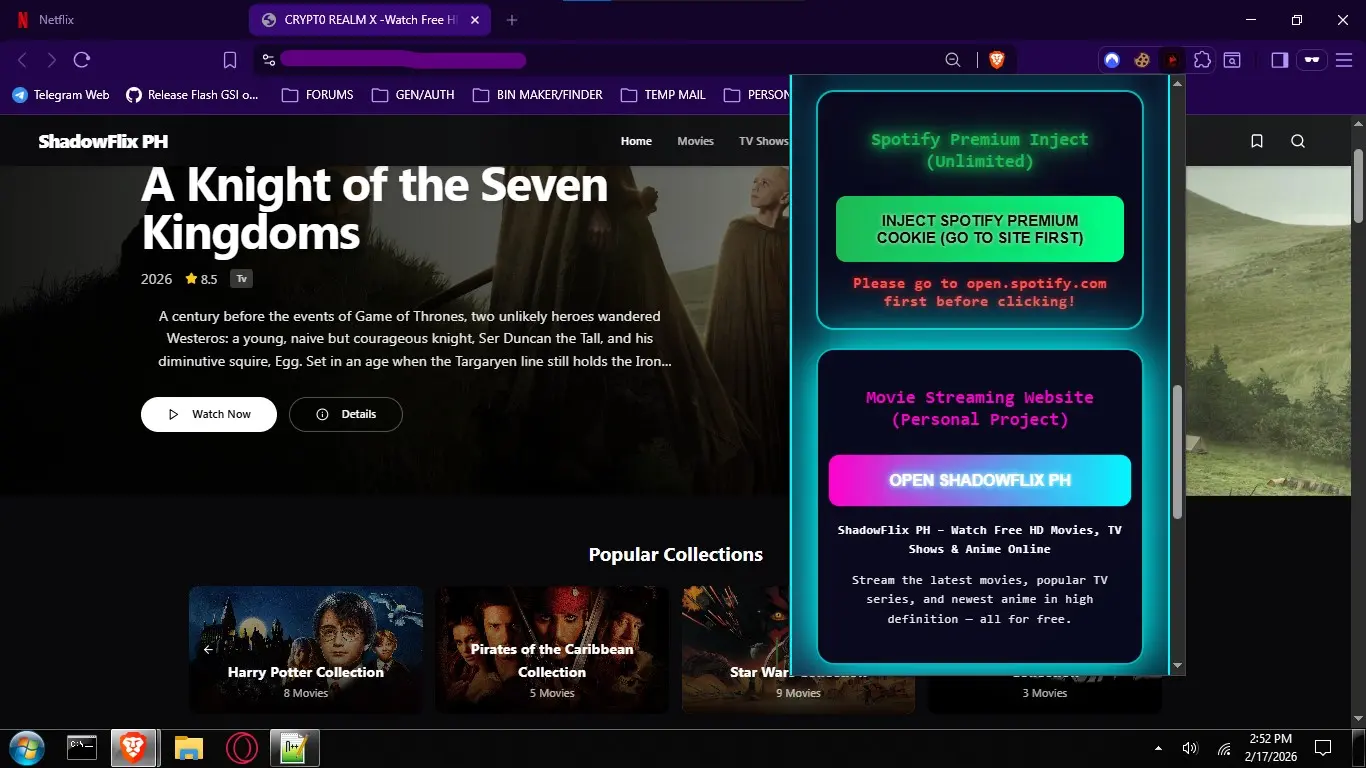Toggle the browser sidebar panel
The image size is (1366, 768).
[x=1280, y=60]
